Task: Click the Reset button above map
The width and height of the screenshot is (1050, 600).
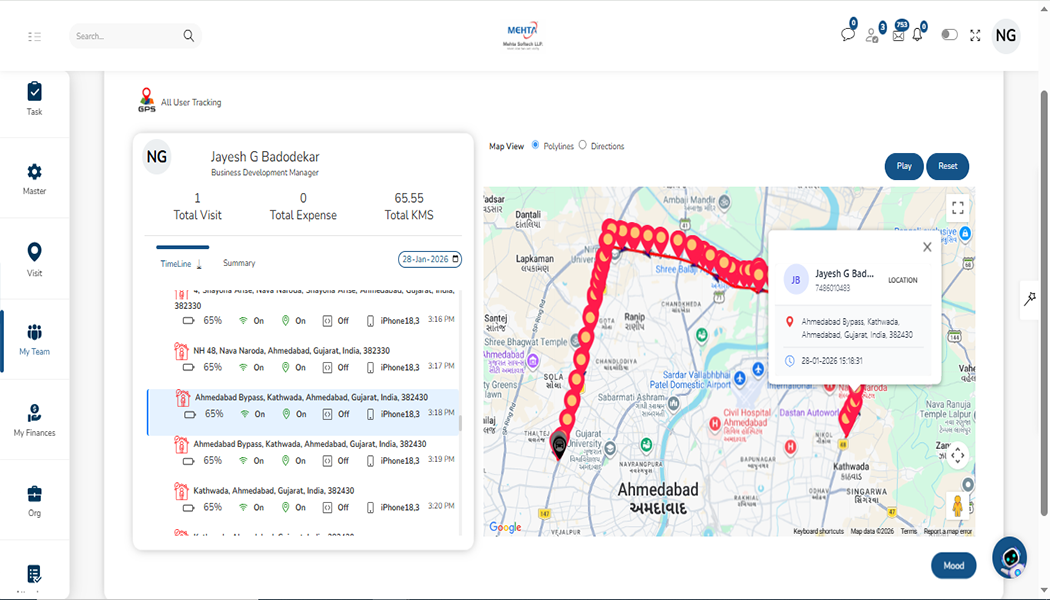Action: (x=947, y=166)
